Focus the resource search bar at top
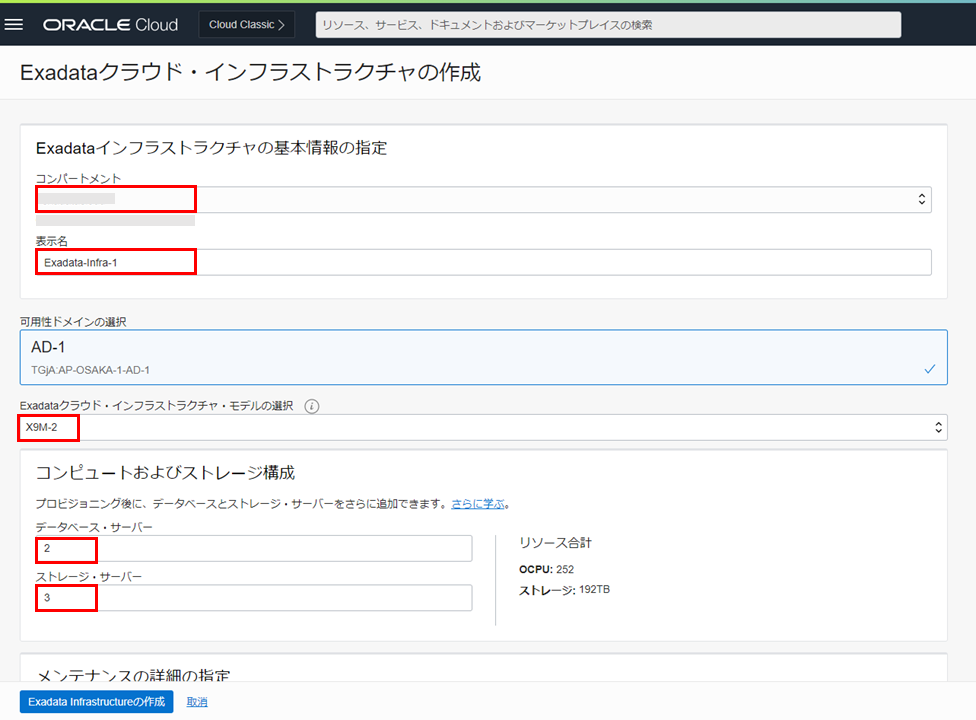This screenshot has height=720, width=976. (608, 25)
